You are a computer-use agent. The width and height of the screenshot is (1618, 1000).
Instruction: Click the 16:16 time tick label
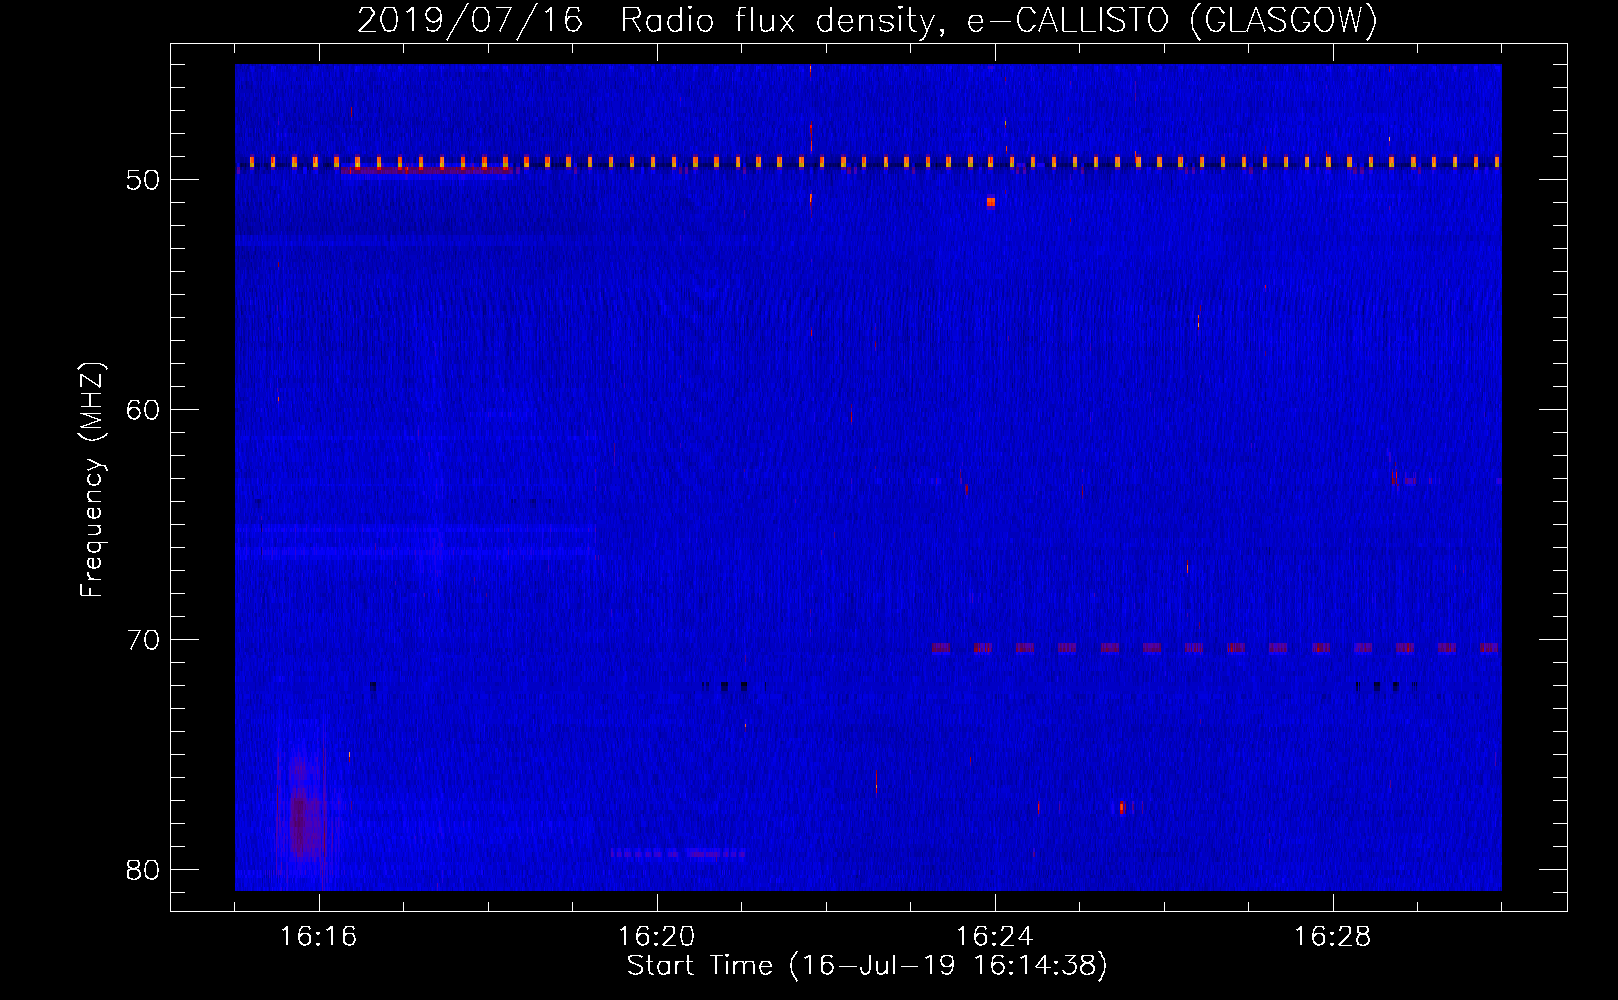(x=318, y=937)
